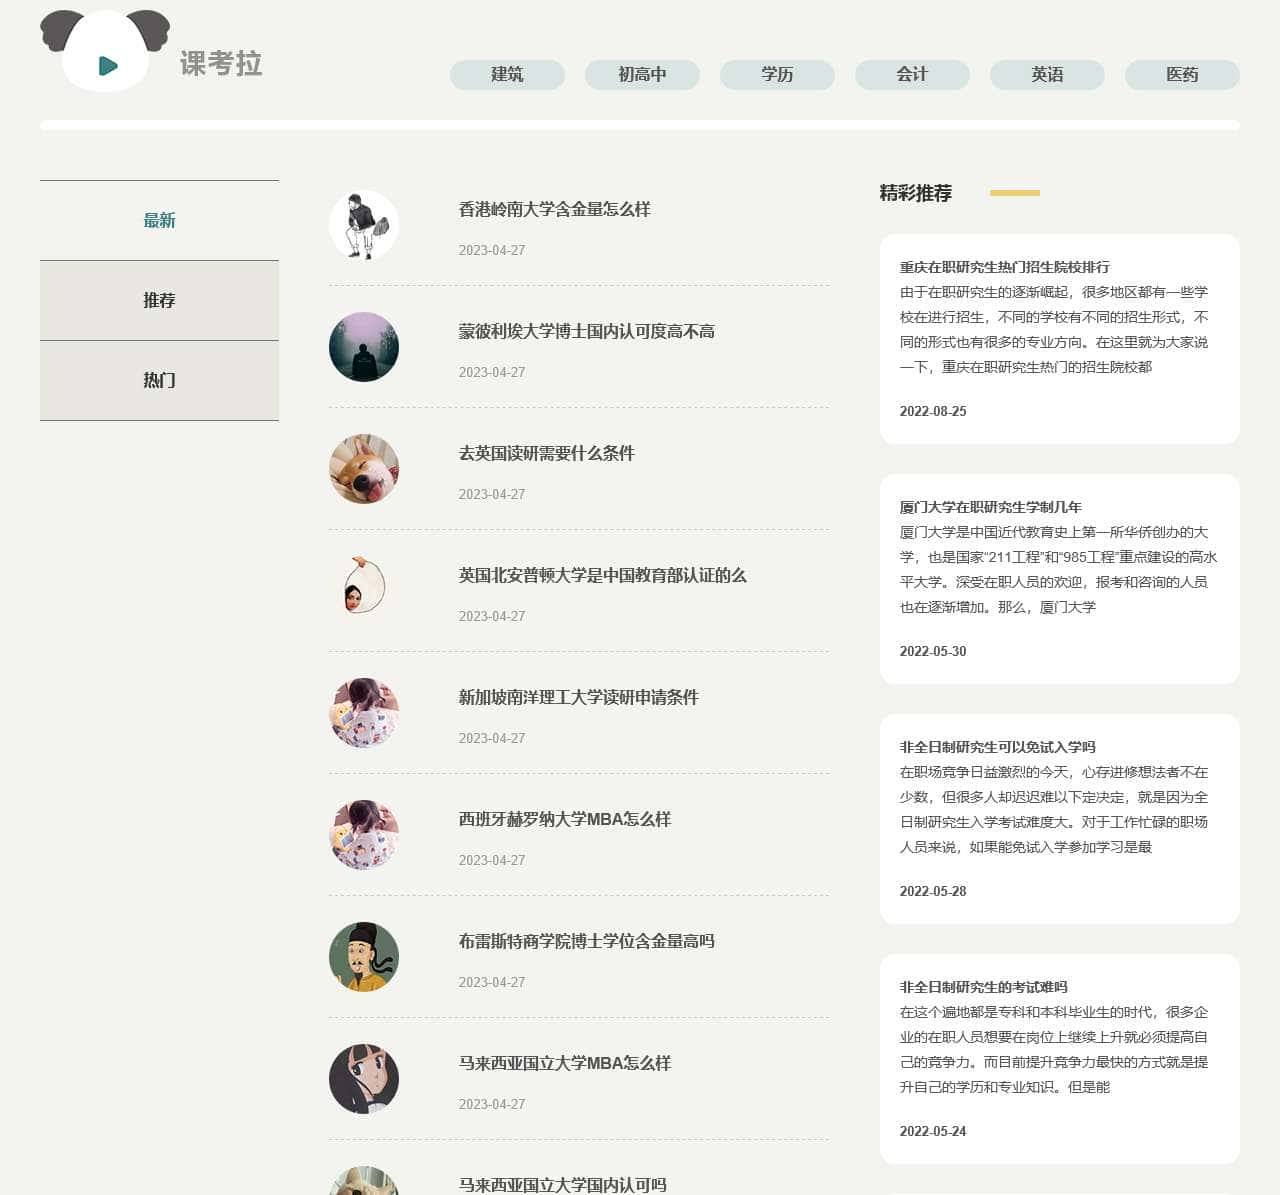Click date under 香港岭南大学含金量怎么样

click(491, 250)
